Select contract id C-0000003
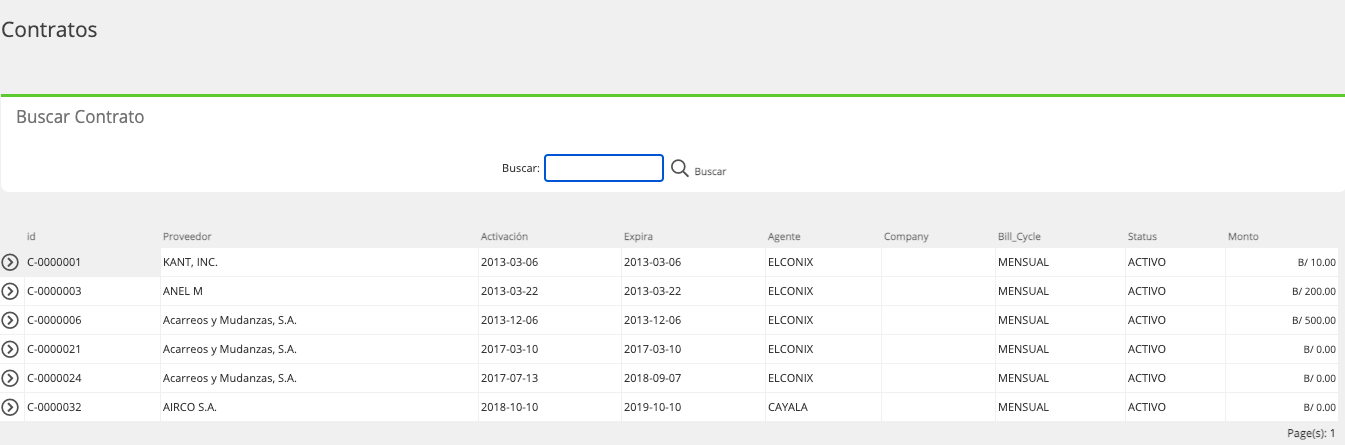 pyautogui.click(x=54, y=291)
